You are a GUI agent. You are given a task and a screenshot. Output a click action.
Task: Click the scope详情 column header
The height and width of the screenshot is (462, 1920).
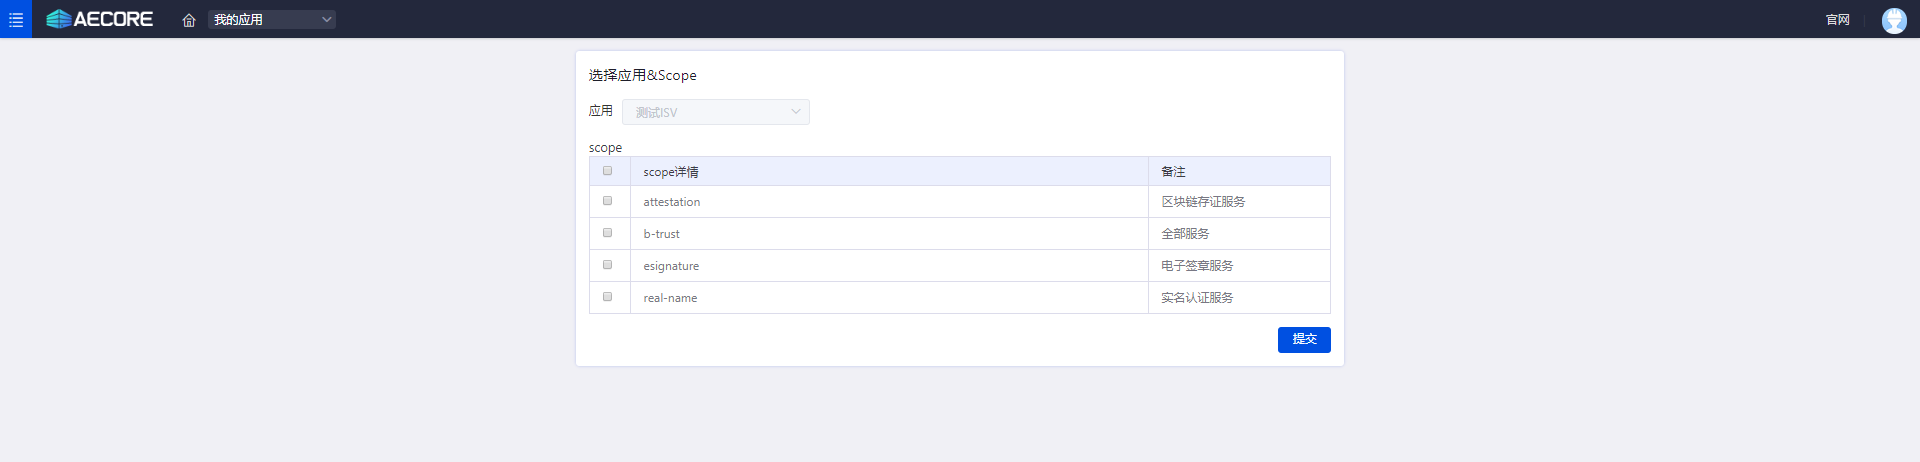click(671, 172)
